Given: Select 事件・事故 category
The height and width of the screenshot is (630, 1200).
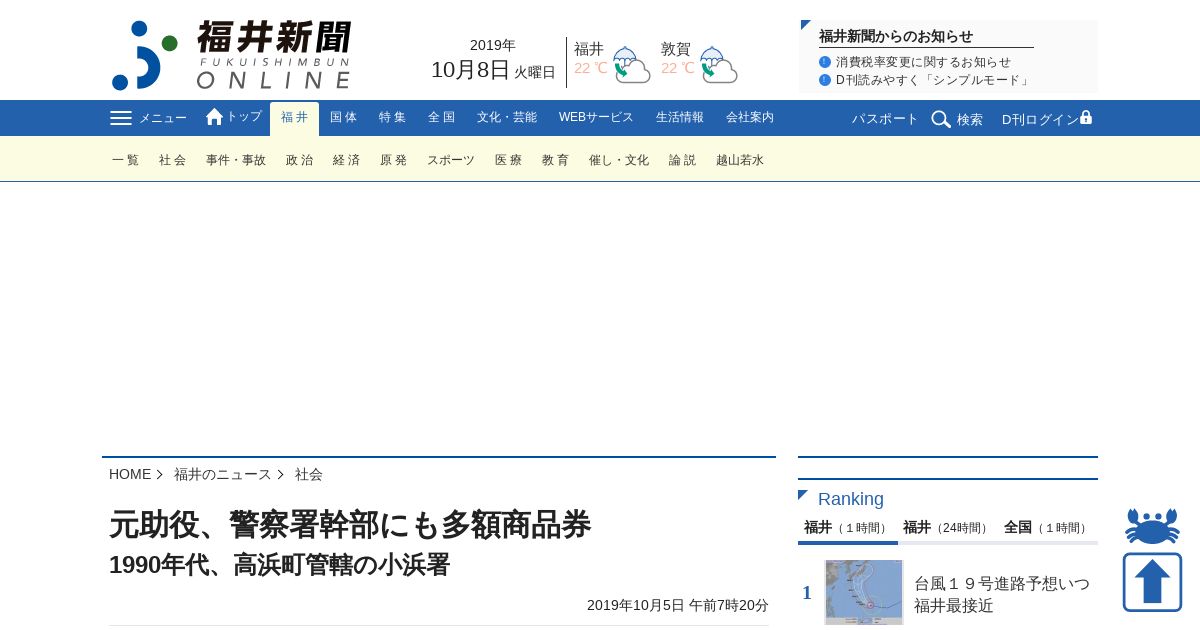Looking at the screenshot, I should [x=236, y=160].
